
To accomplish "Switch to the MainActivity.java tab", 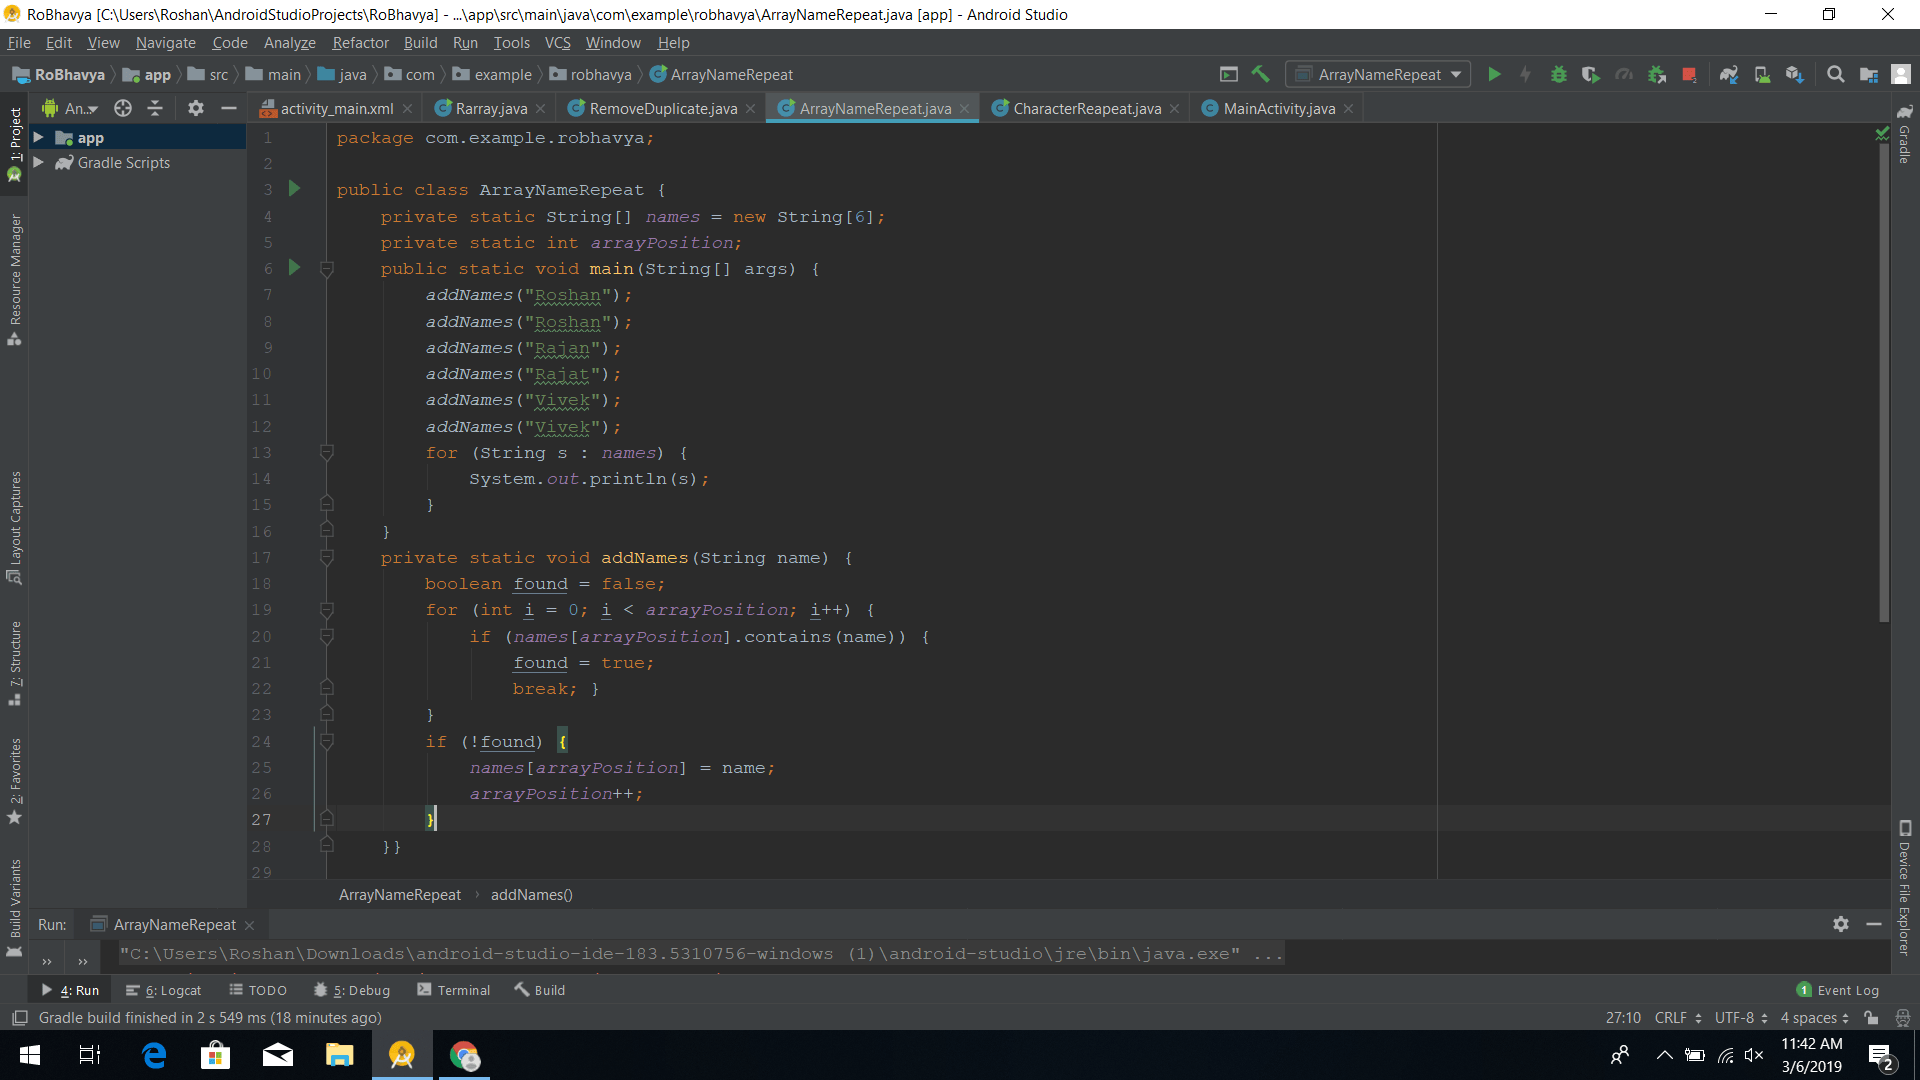I will pos(1278,108).
